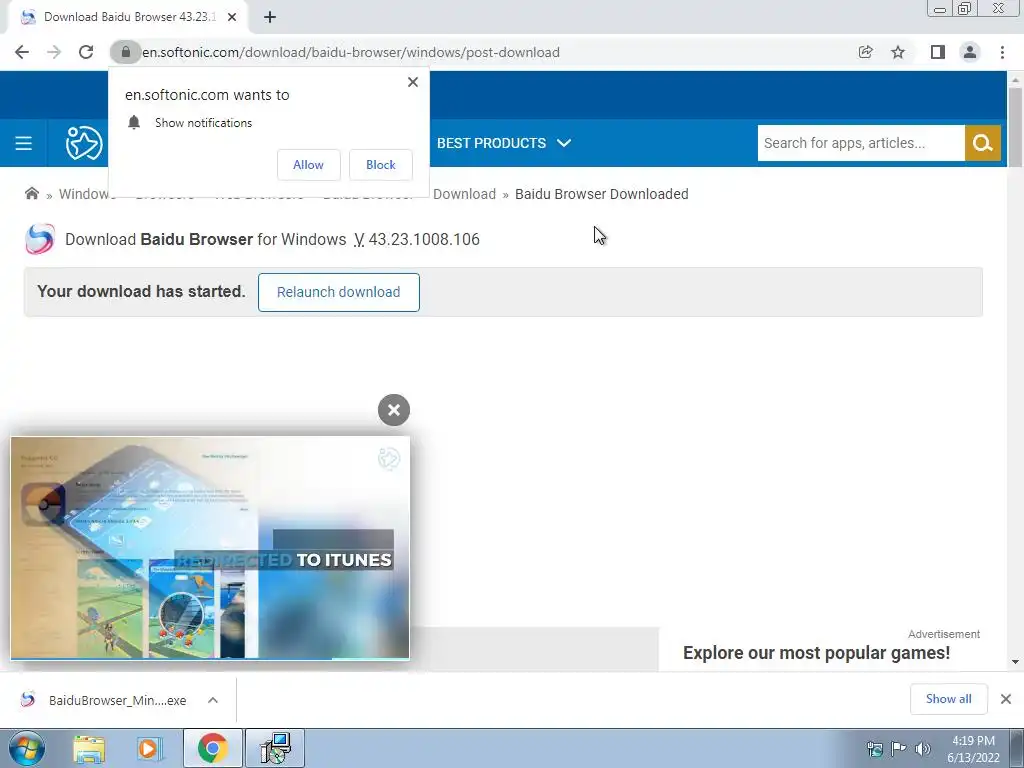This screenshot has height=768, width=1024.
Task: Open the Softonic hamburger menu
Action: 24,143
